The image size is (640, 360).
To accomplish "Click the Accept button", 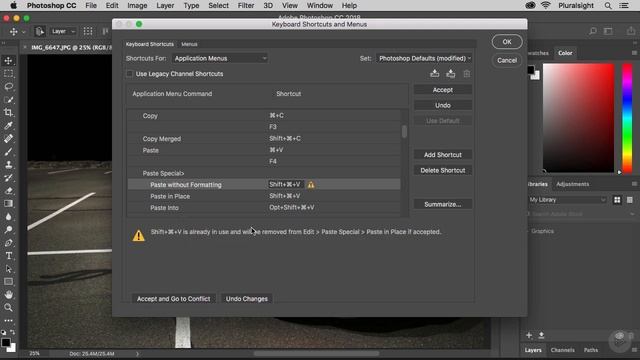I will pyautogui.click(x=443, y=90).
